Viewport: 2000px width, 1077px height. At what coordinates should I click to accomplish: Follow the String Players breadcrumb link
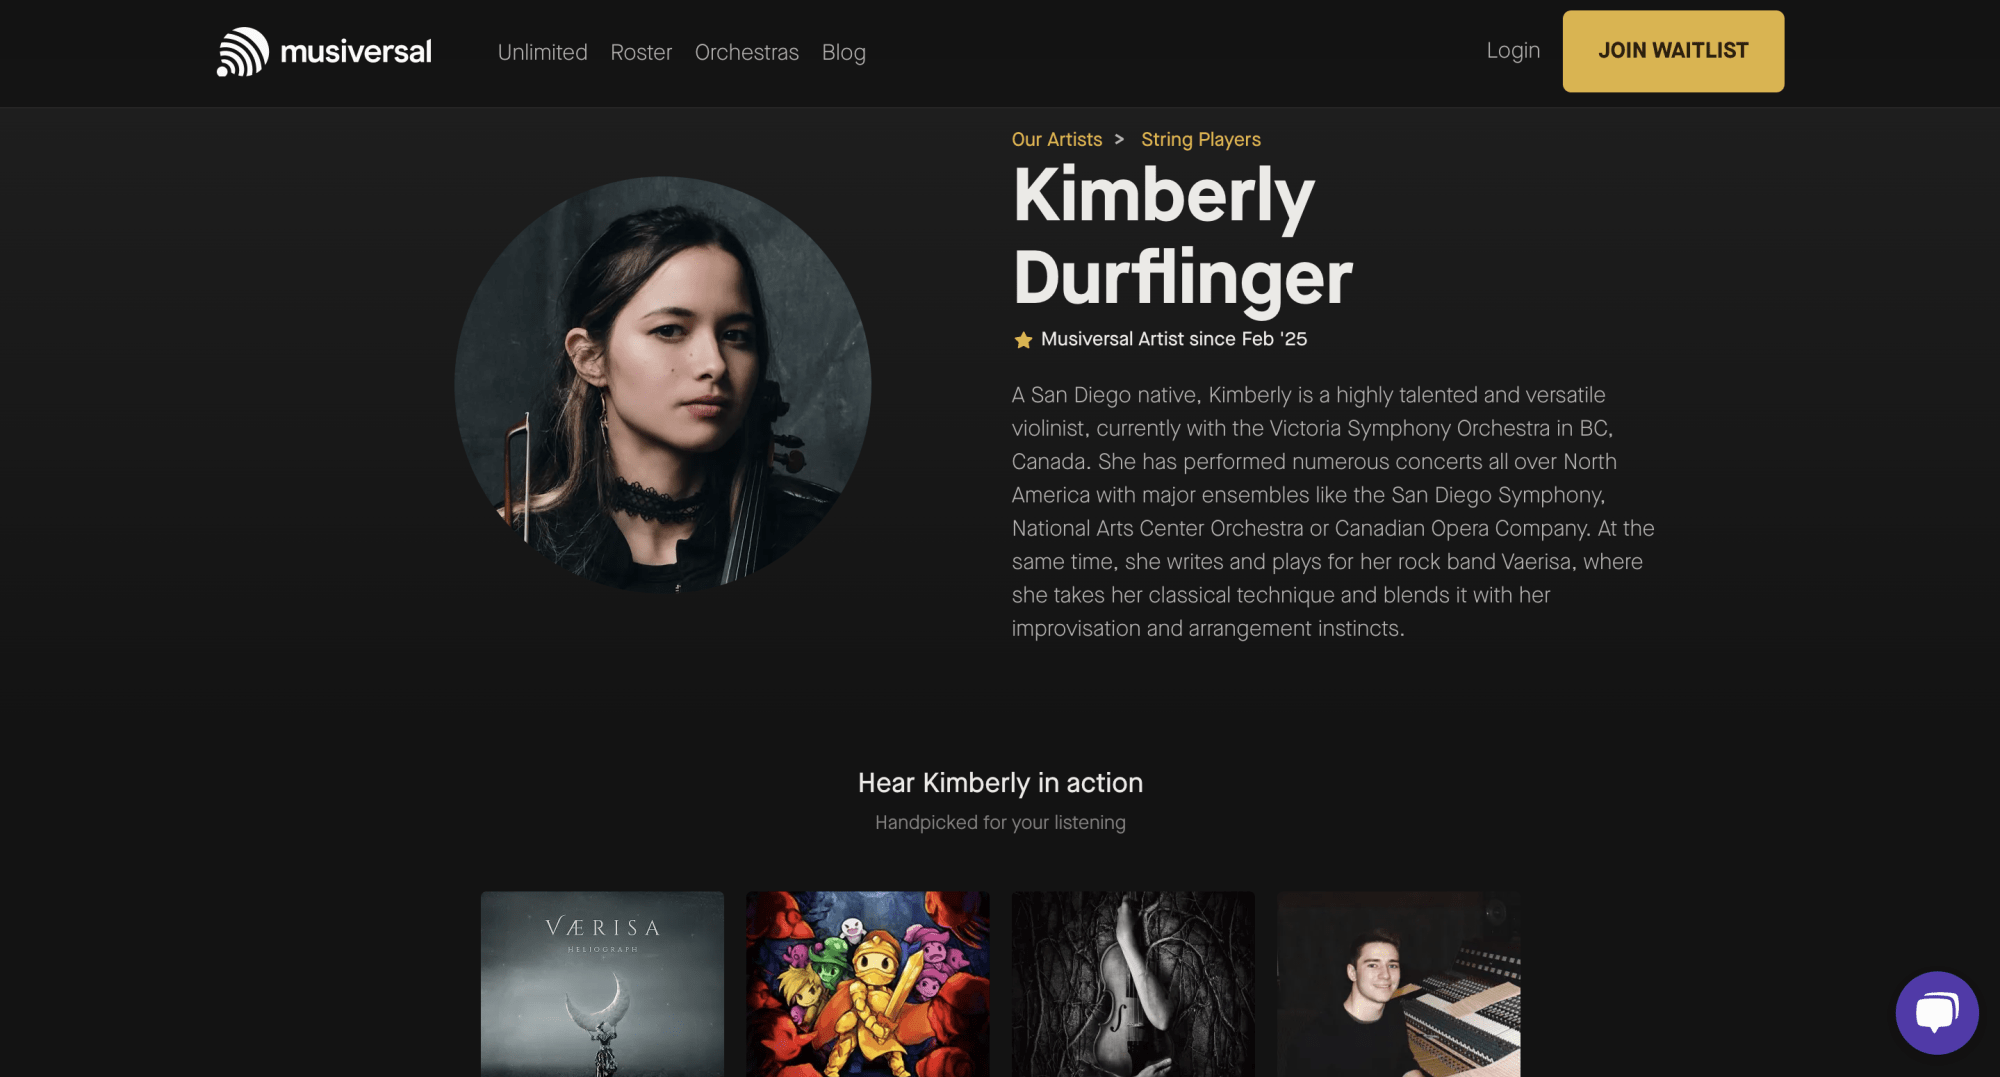pos(1201,139)
